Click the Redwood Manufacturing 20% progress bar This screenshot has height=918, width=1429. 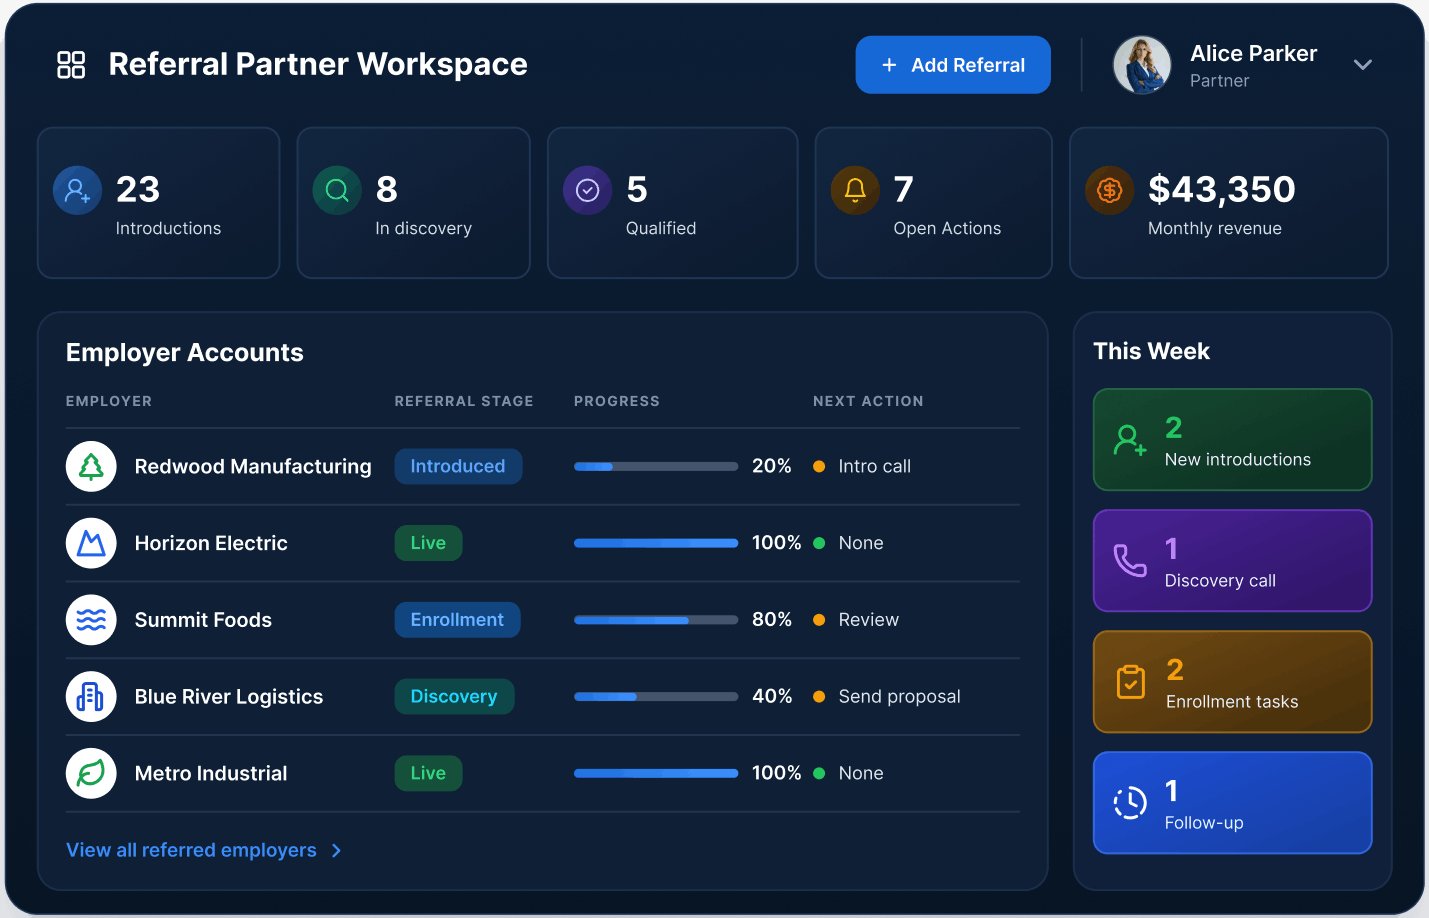(656, 467)
